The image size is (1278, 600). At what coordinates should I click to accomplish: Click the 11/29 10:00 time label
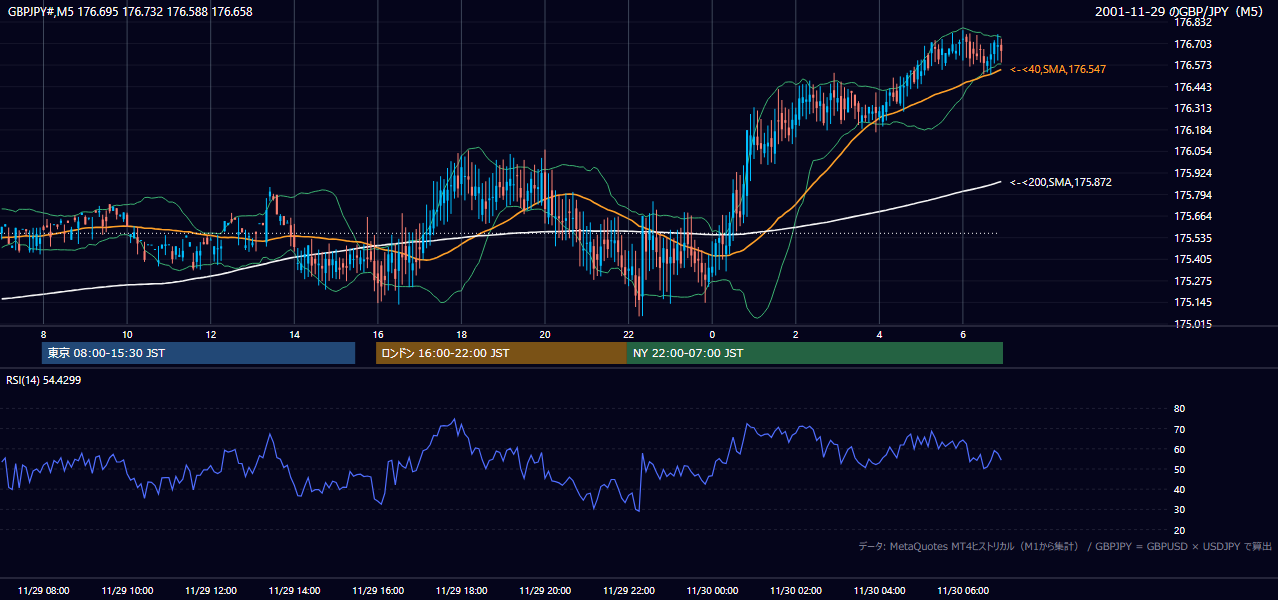point(127,591)
